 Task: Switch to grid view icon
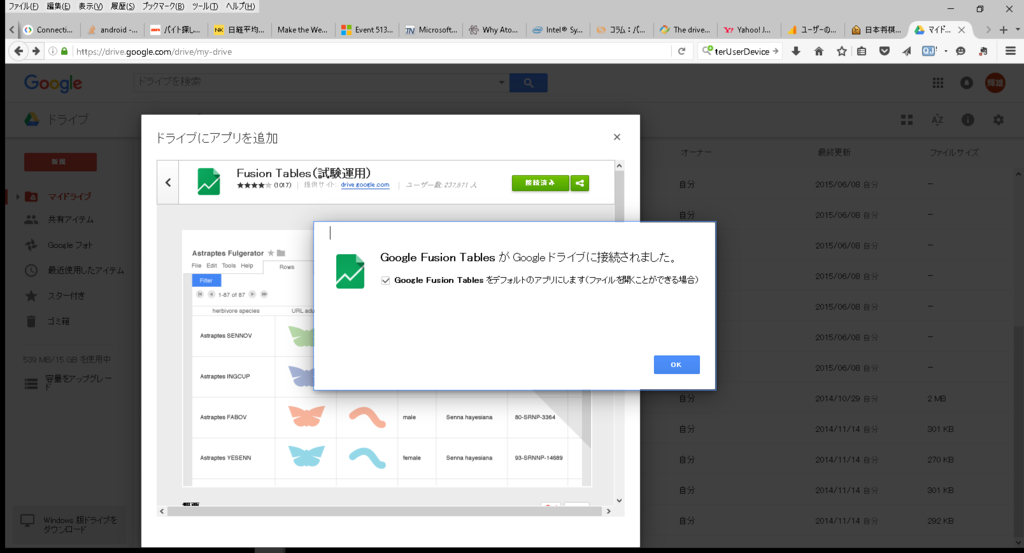[x=907, y=119]
